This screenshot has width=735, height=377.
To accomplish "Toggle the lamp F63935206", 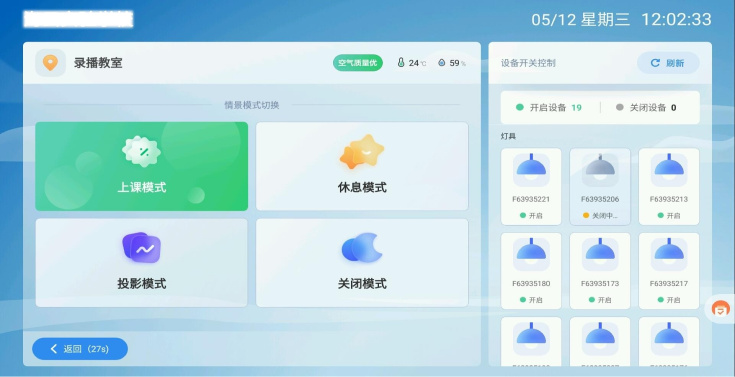I will point(600,187).
